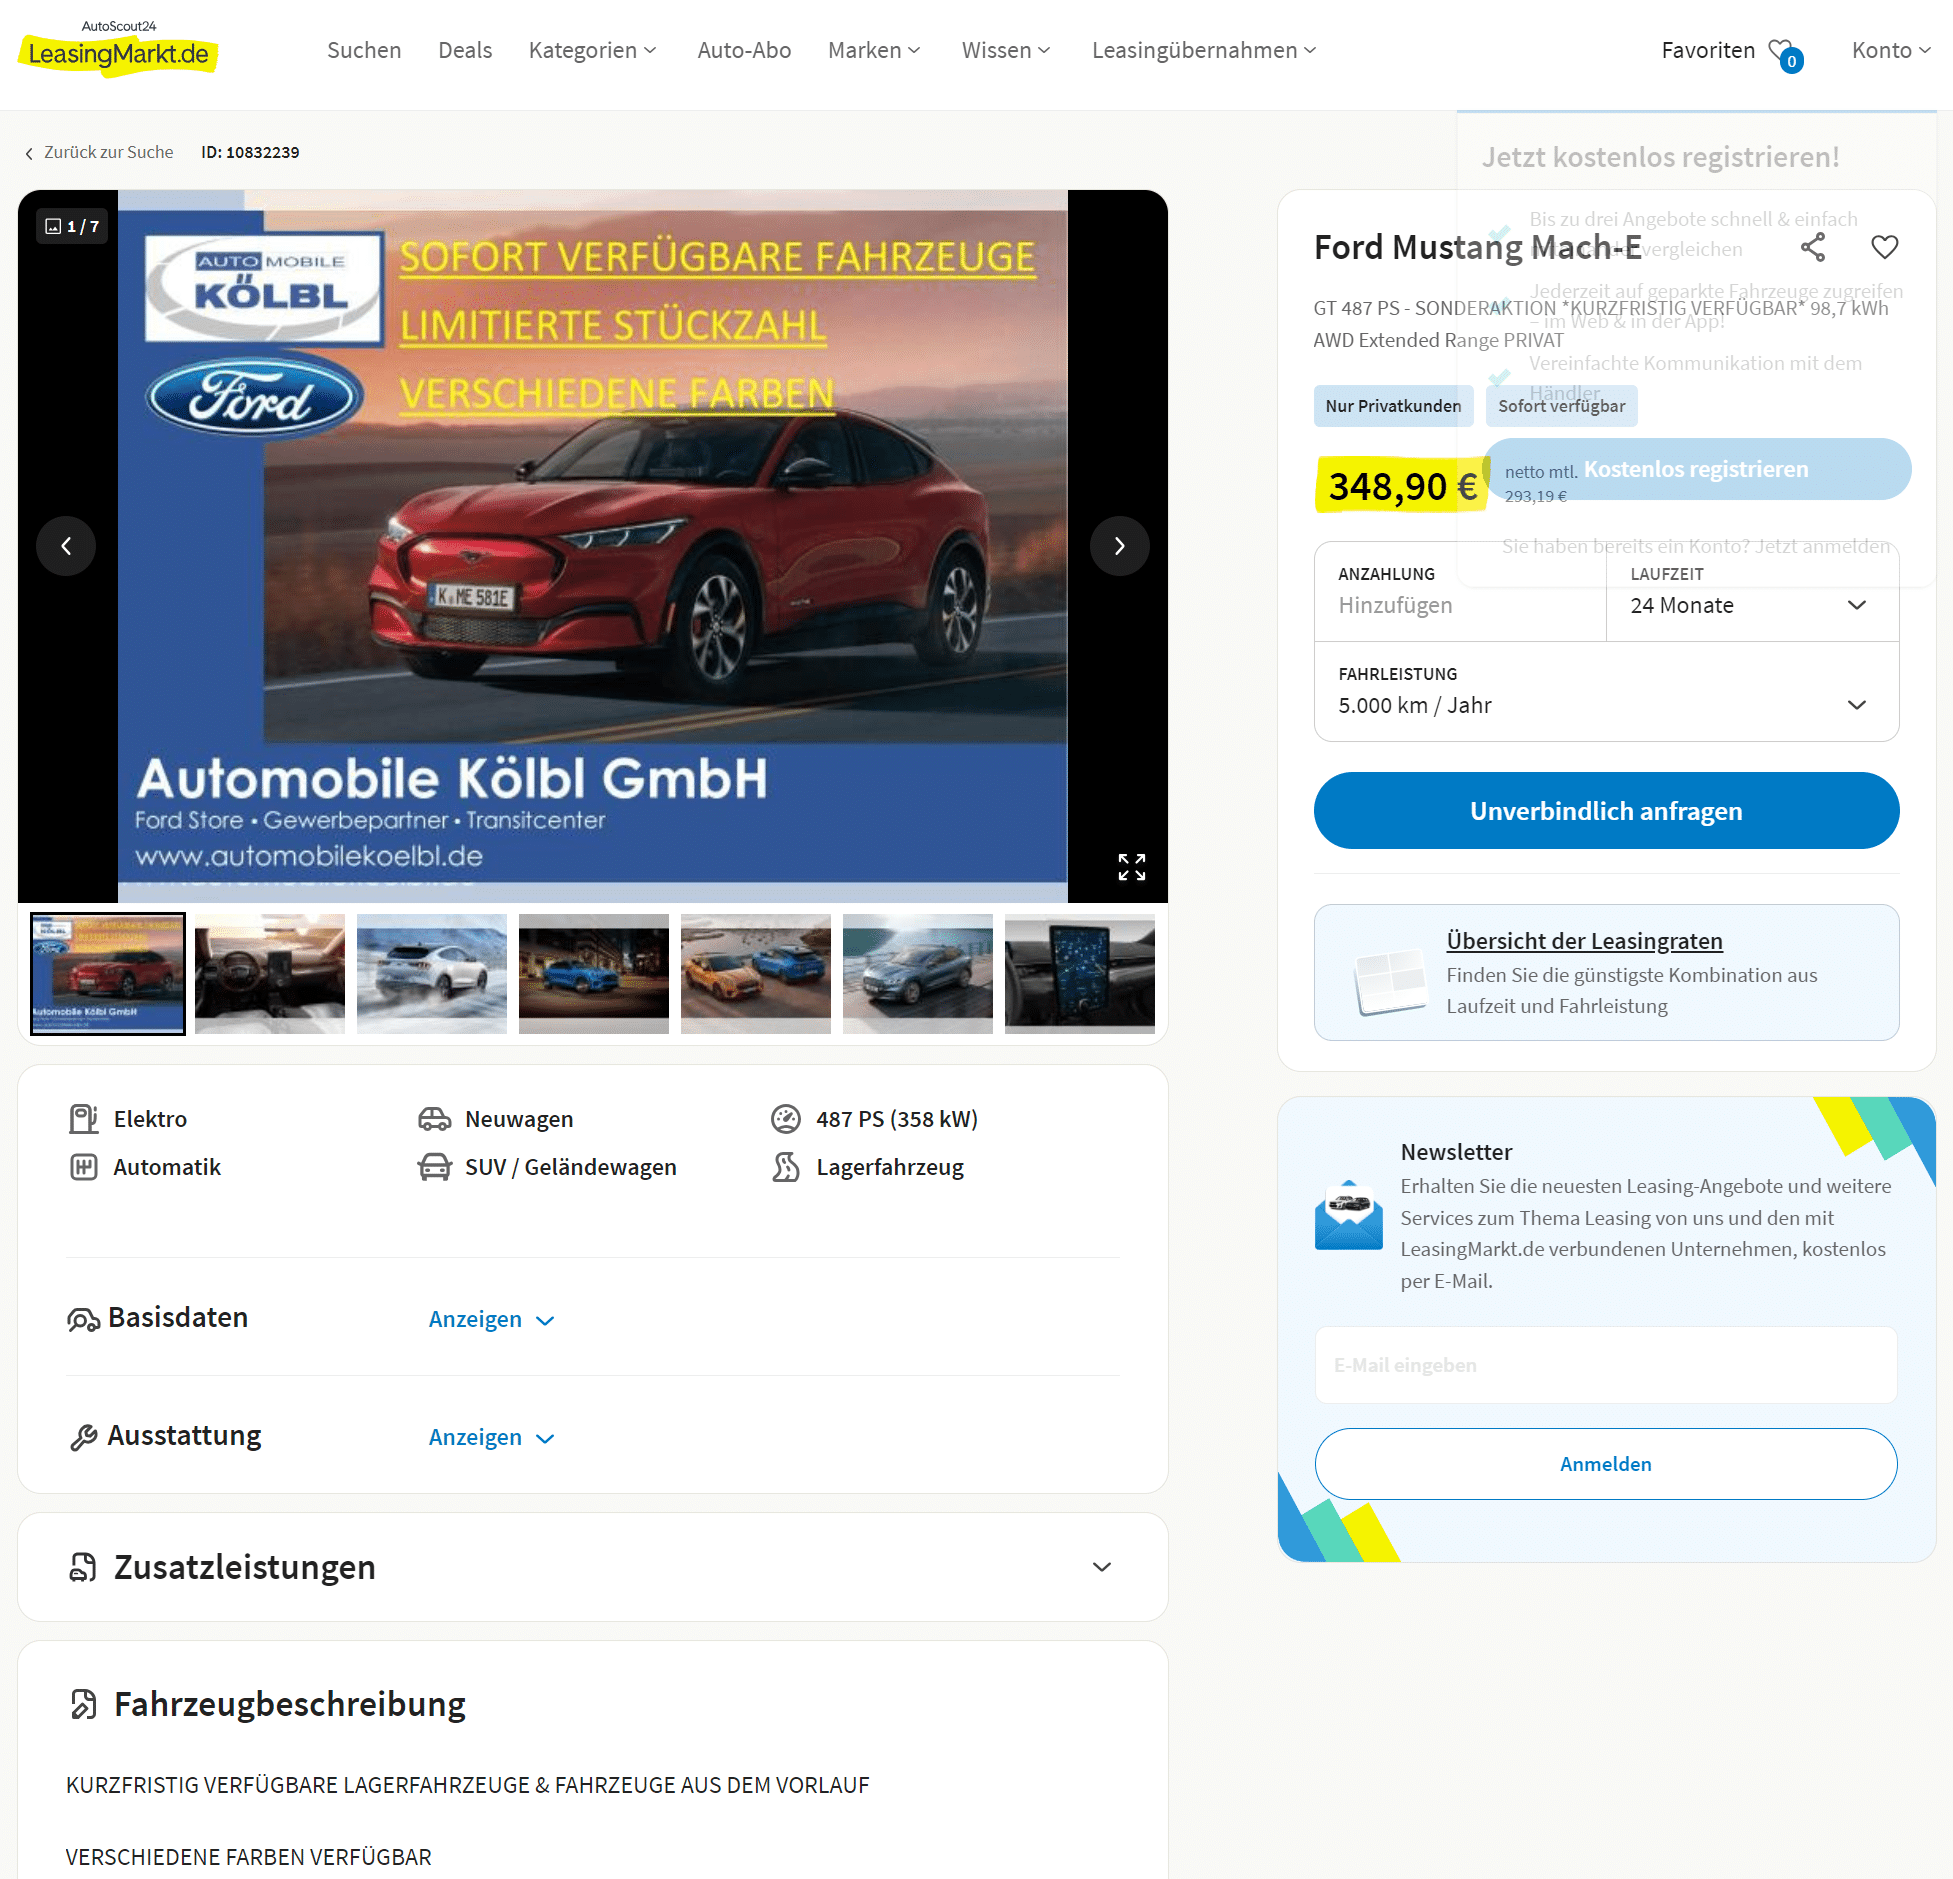Screen dimensions: 1953x1879
Task: Click the Neuwagen car icon
Action: (x=434, y=1118)
